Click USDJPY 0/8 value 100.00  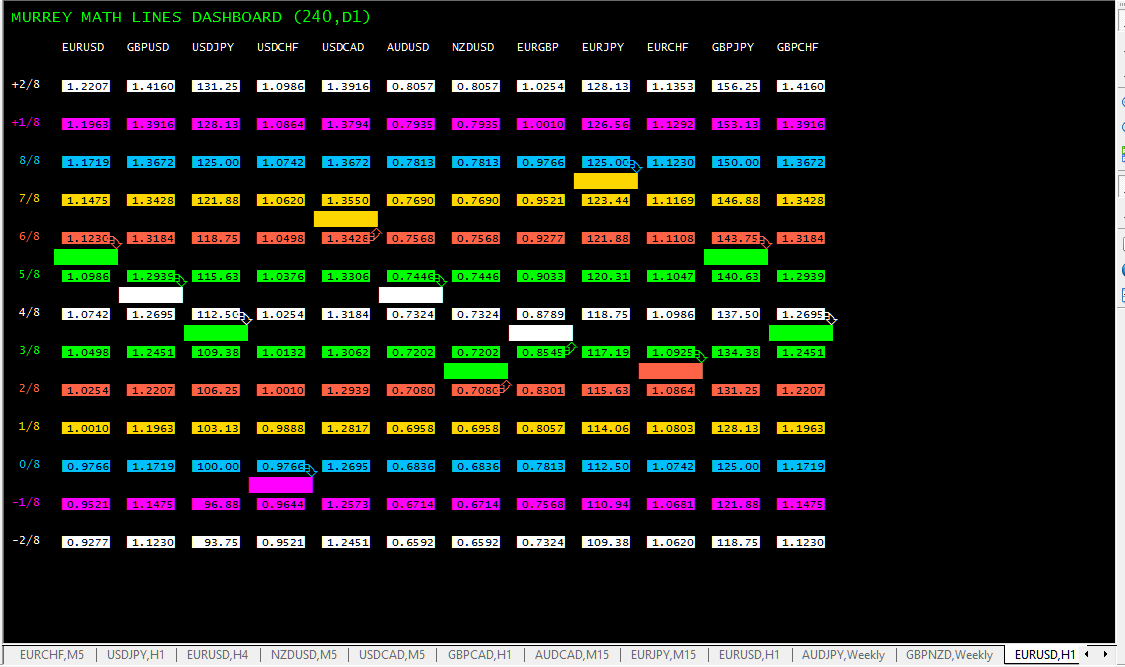216,466
